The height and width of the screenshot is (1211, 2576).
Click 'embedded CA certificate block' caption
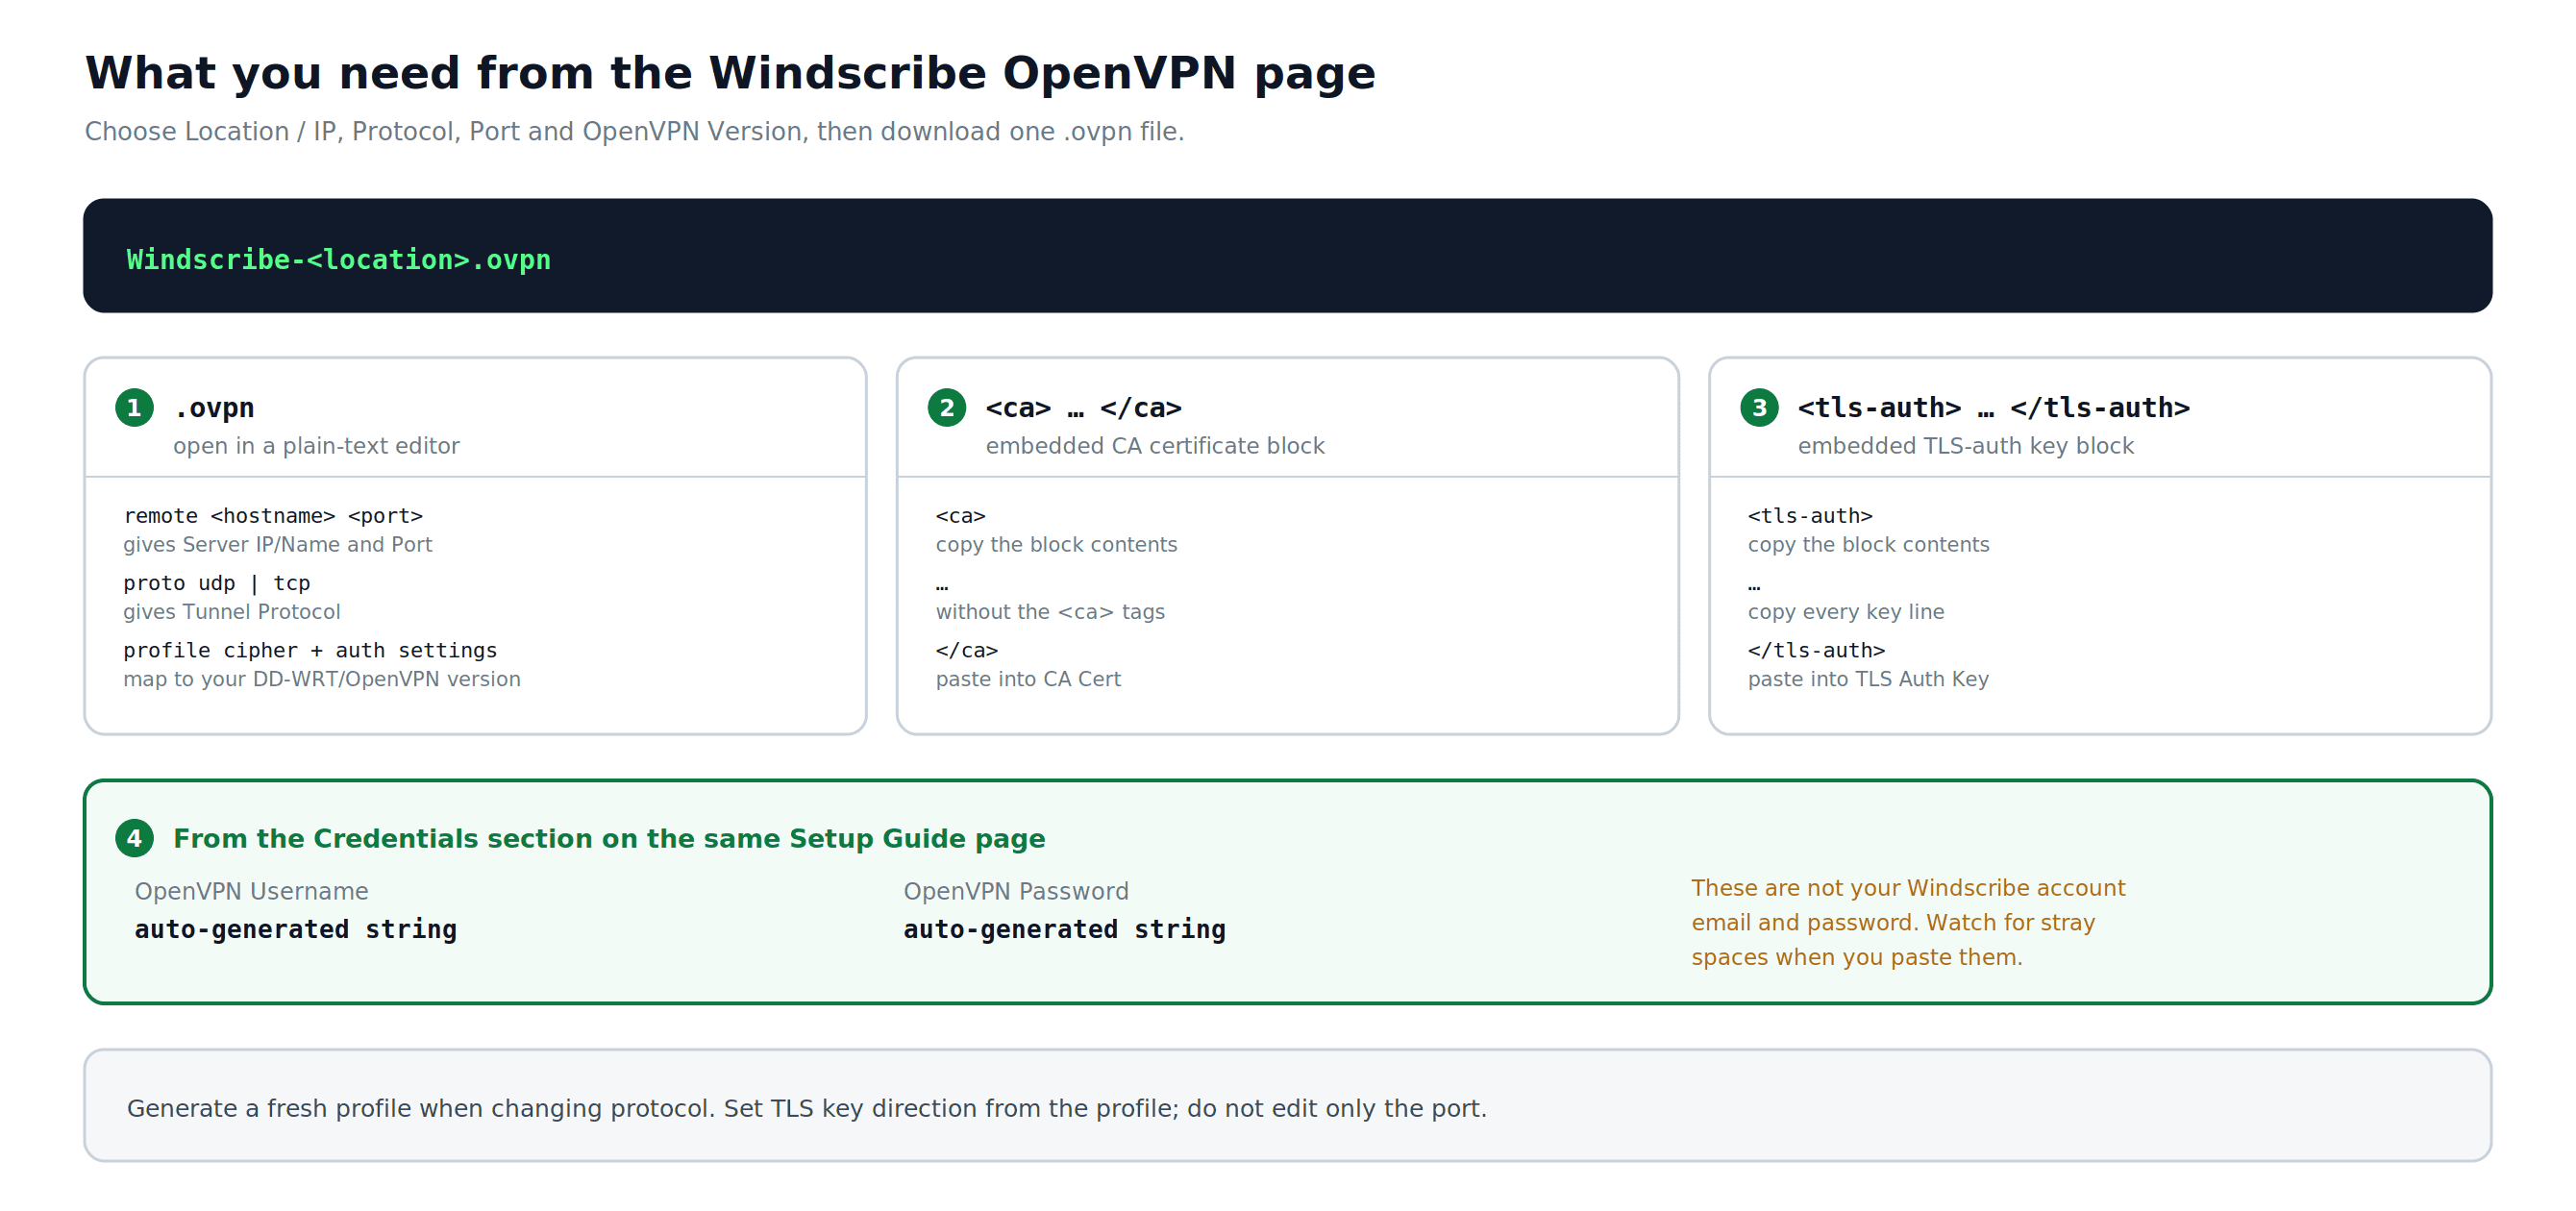pos(1154,446)
